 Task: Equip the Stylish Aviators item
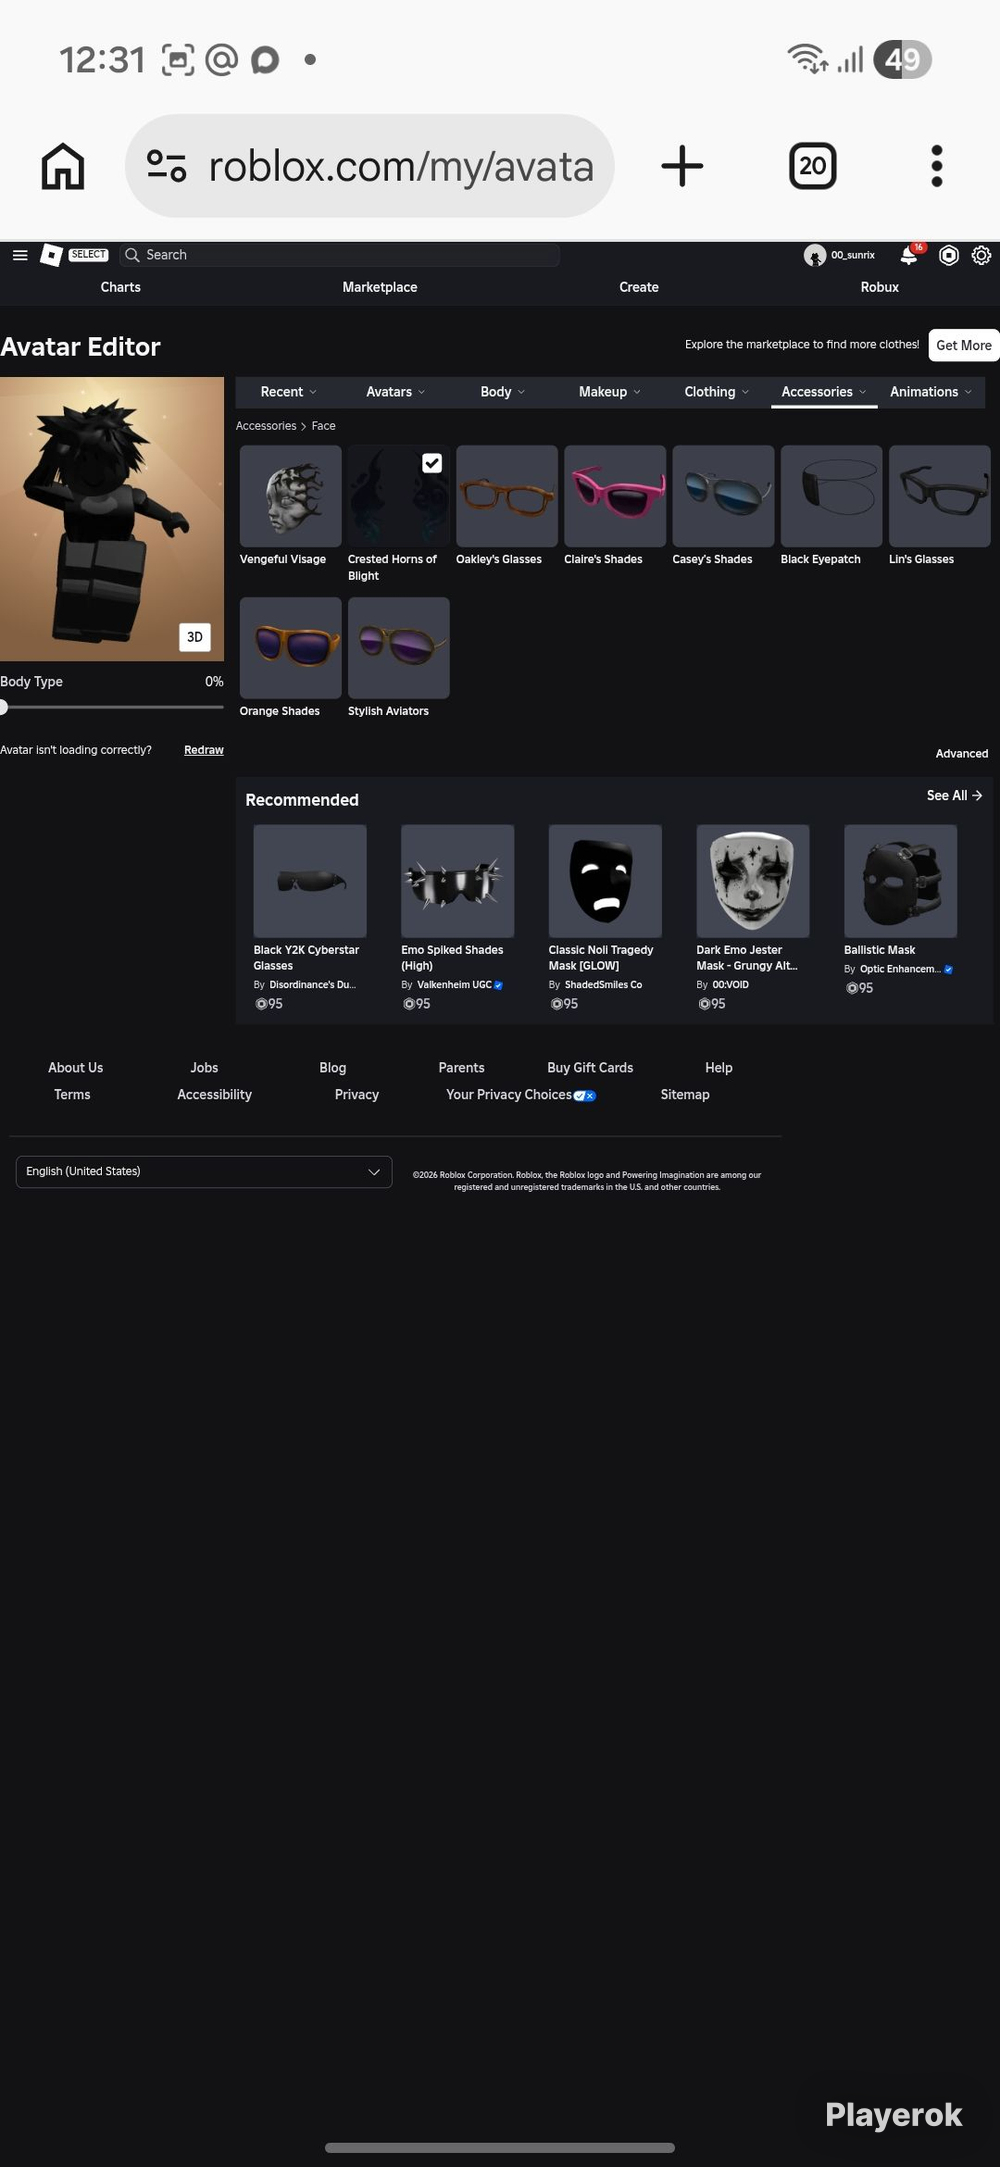(x=399, y=648)
